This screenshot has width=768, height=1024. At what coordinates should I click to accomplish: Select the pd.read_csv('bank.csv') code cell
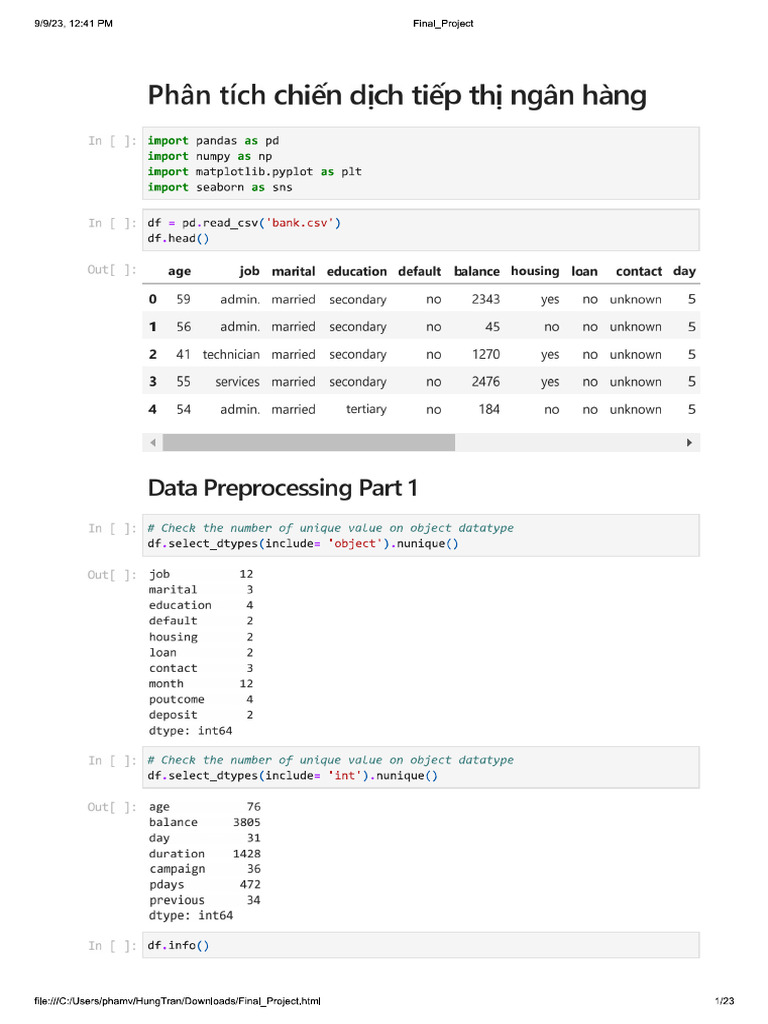(421, 230)
